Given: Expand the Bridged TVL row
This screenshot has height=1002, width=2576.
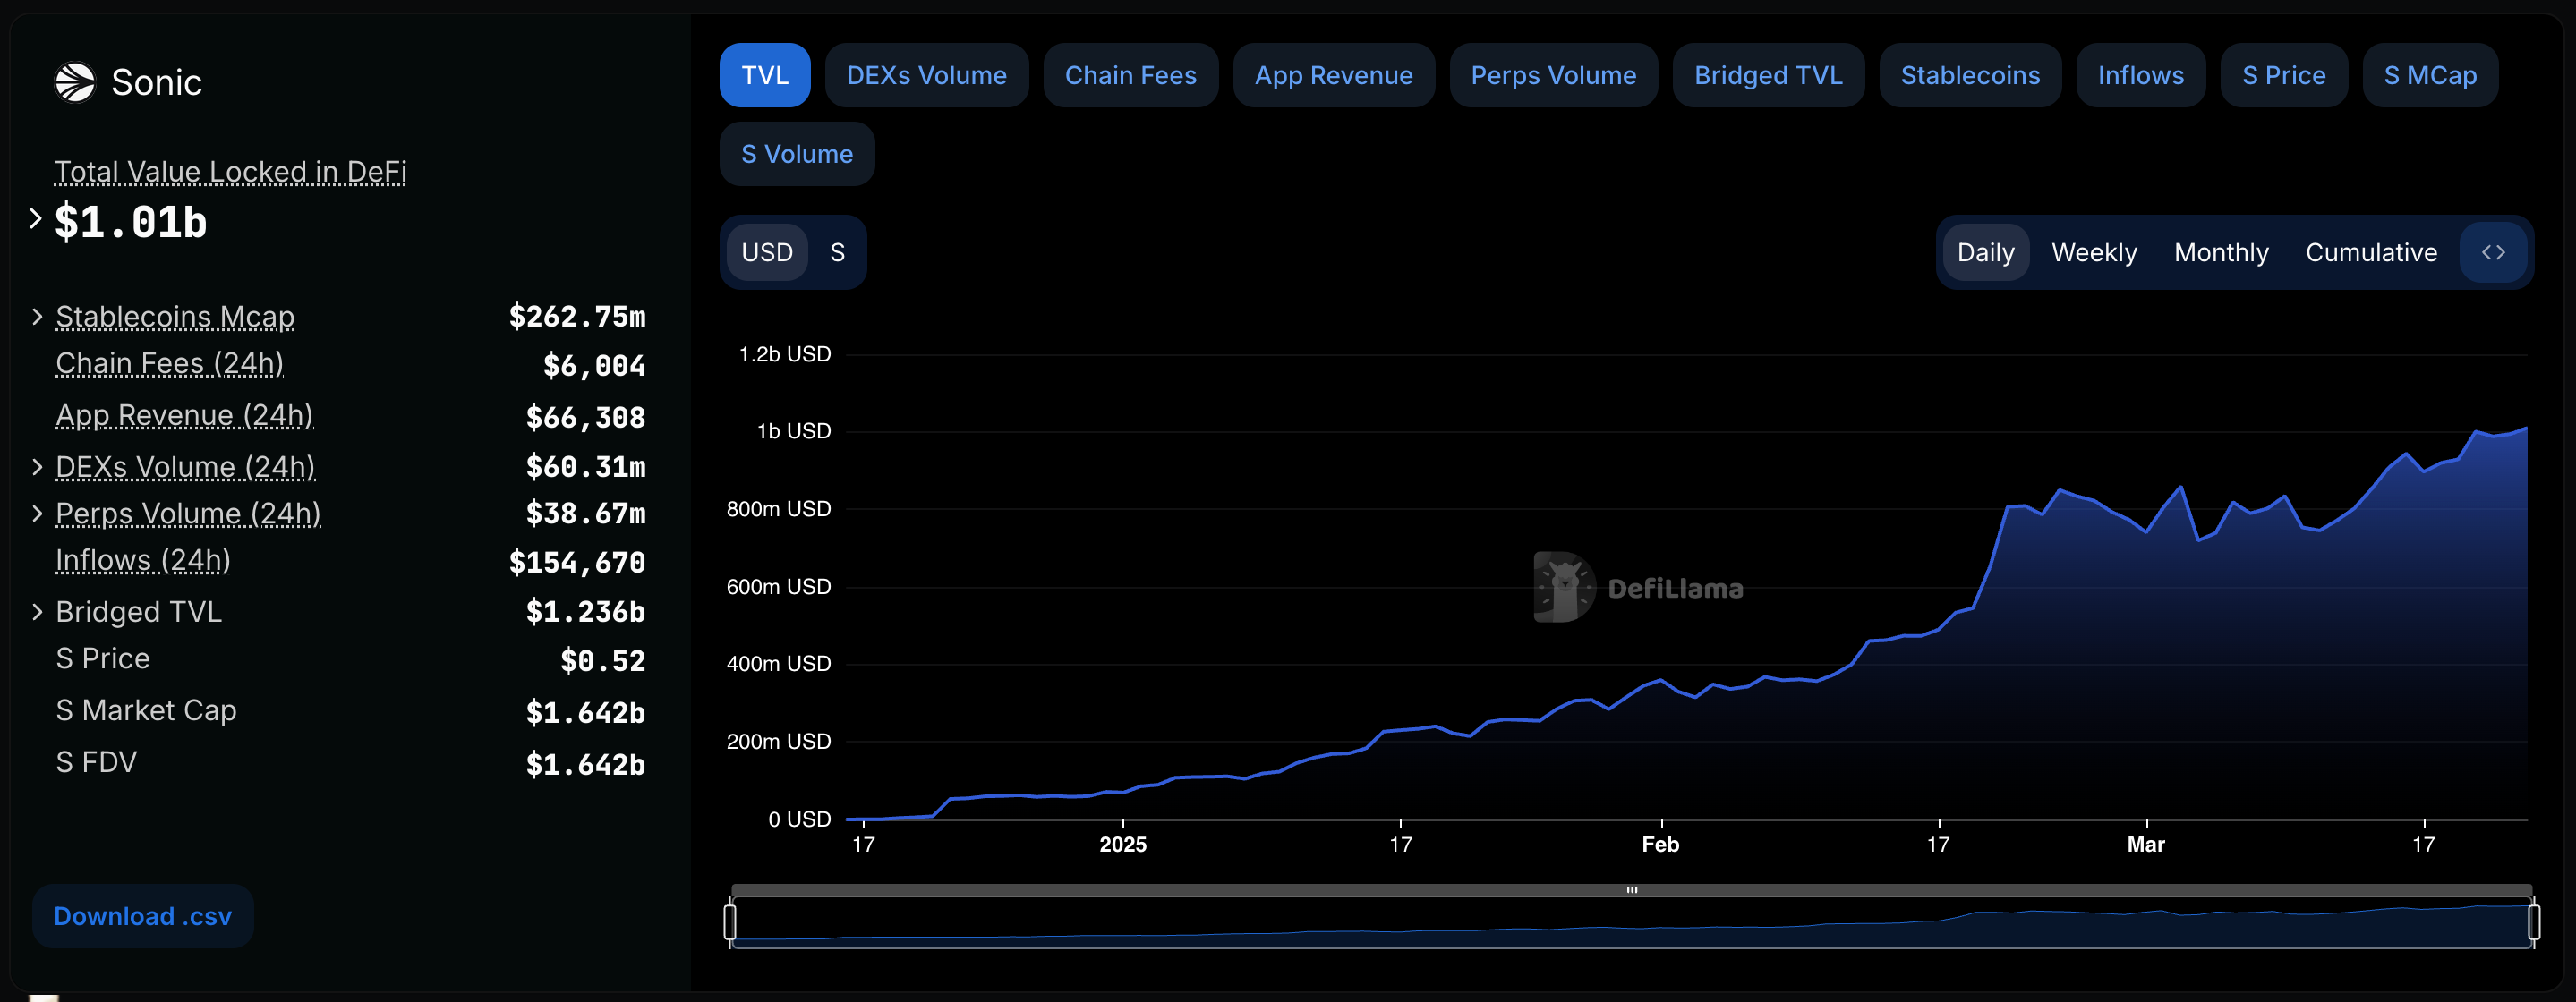Looking at the screenshot, I should (37, 612).
